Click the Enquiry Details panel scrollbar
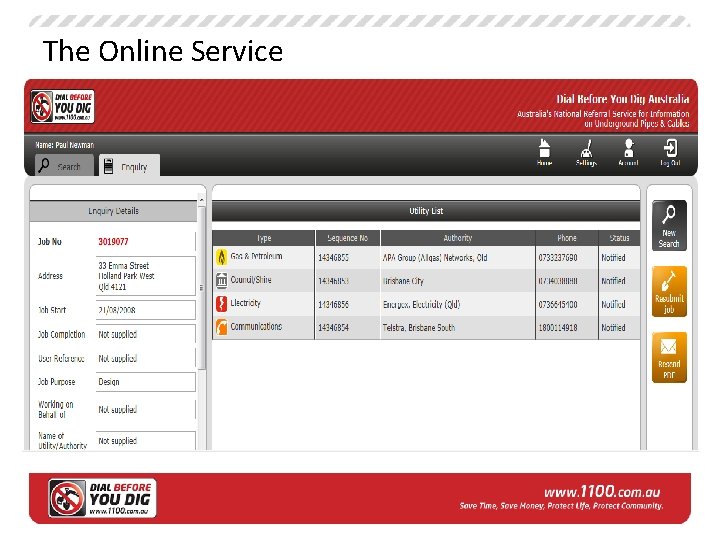Screen dimensions: 720x540 click(x=201, y=287)
